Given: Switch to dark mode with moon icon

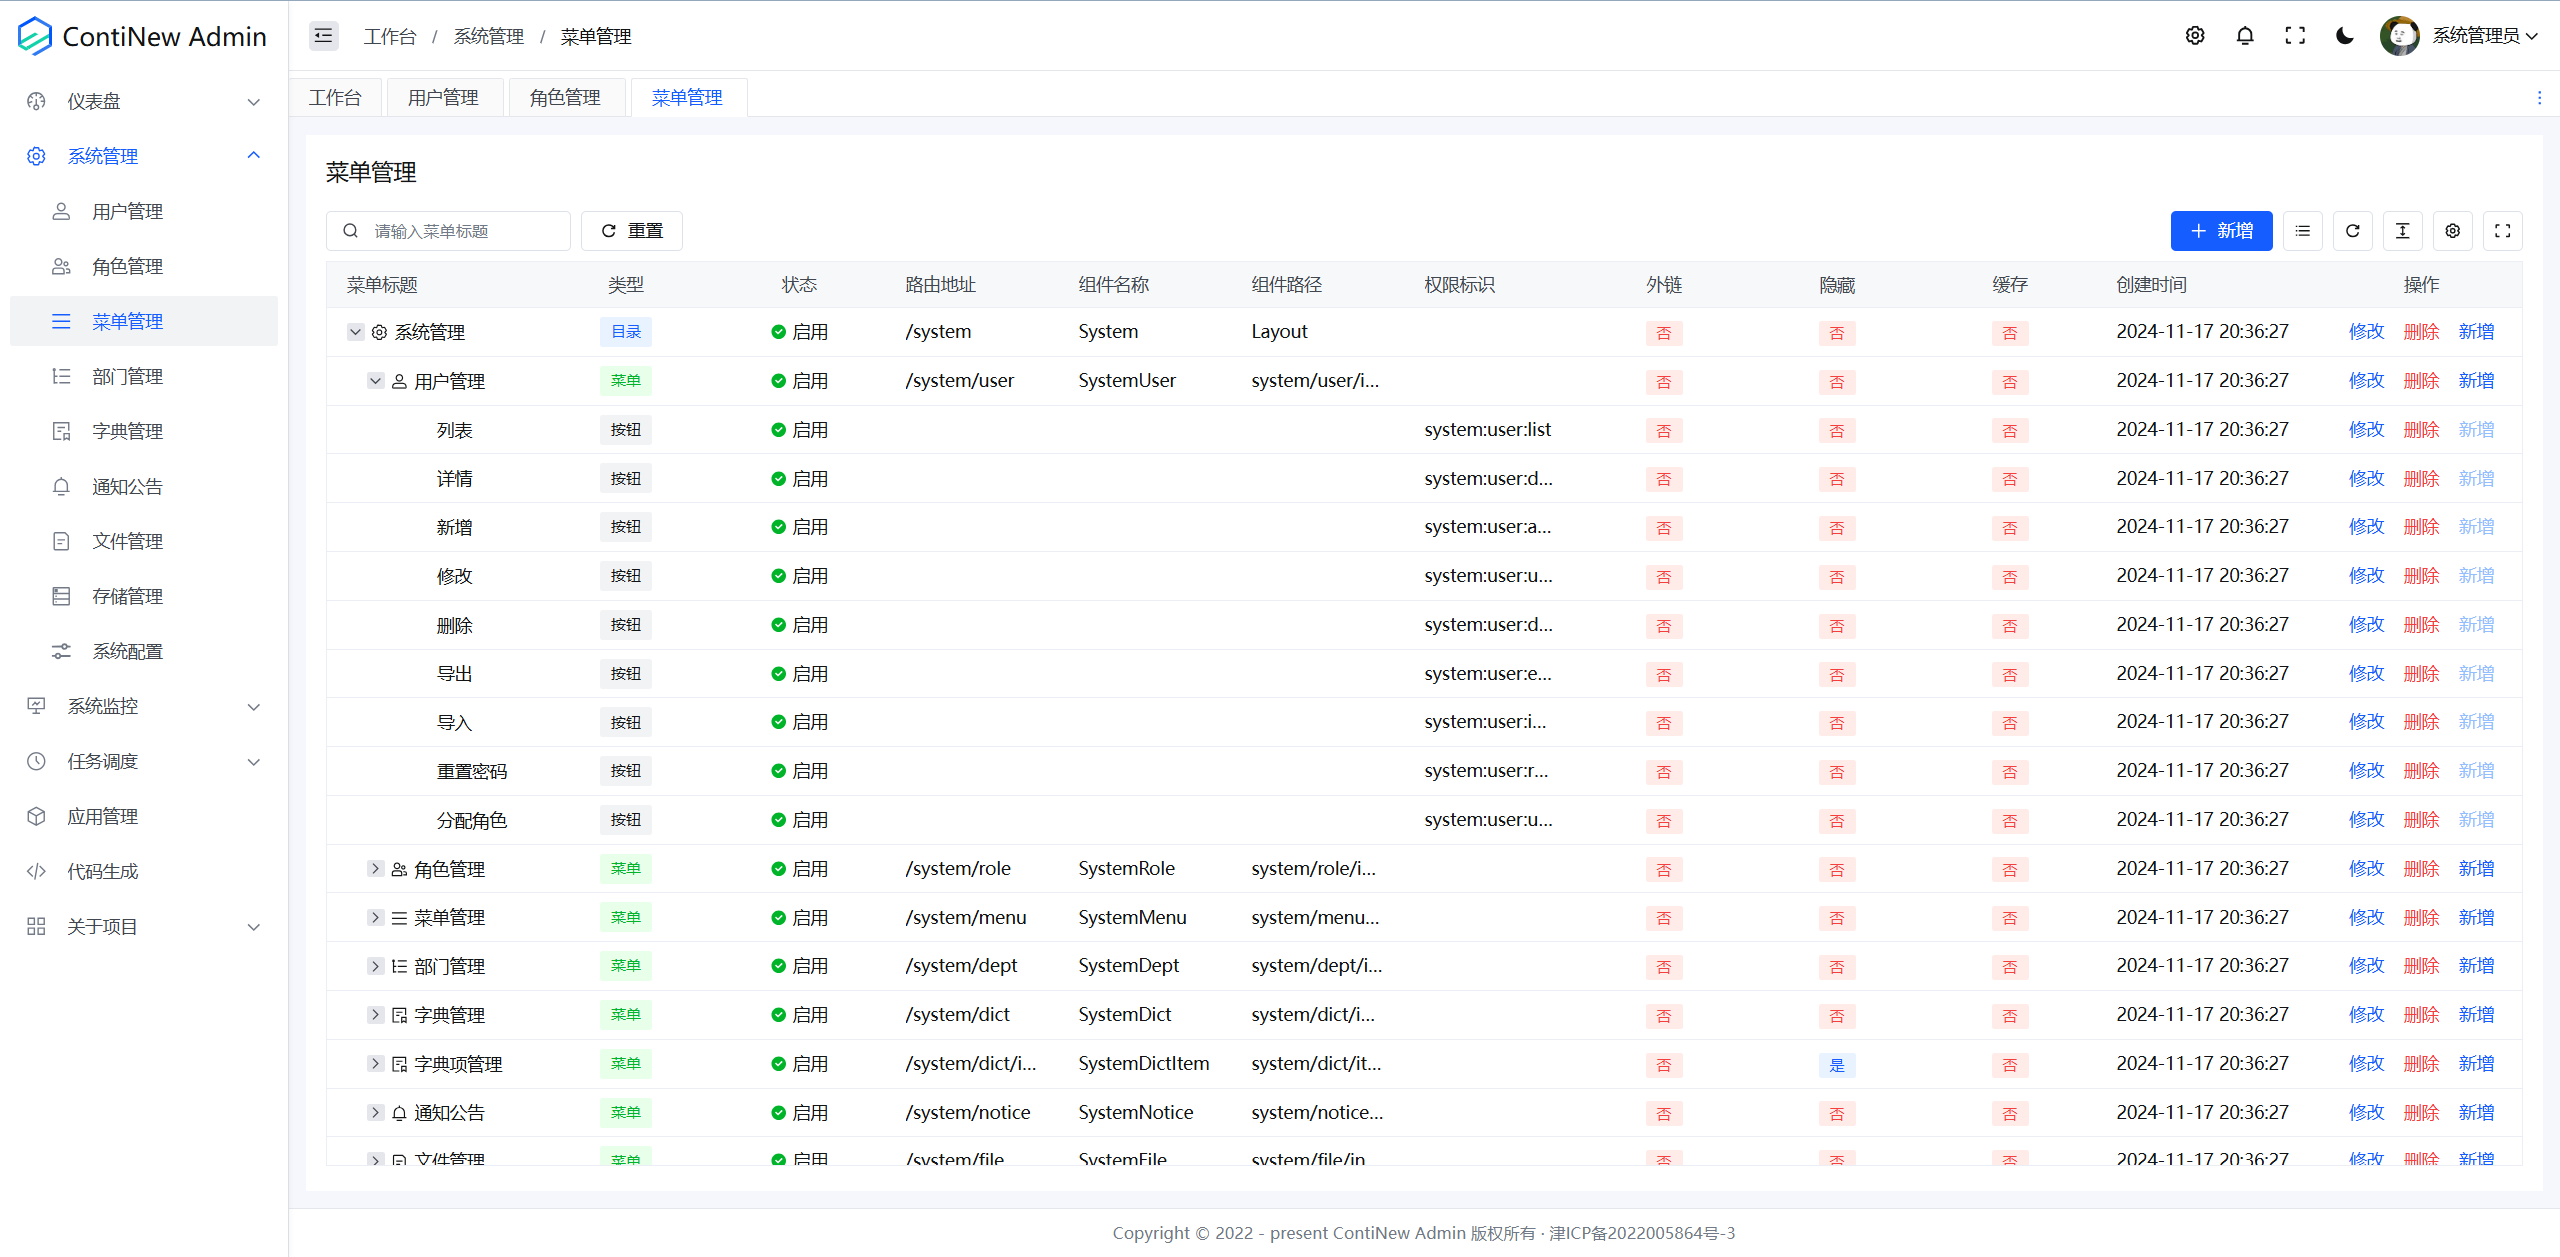Looking at the screenshot, I should [x=2345, y=36].
